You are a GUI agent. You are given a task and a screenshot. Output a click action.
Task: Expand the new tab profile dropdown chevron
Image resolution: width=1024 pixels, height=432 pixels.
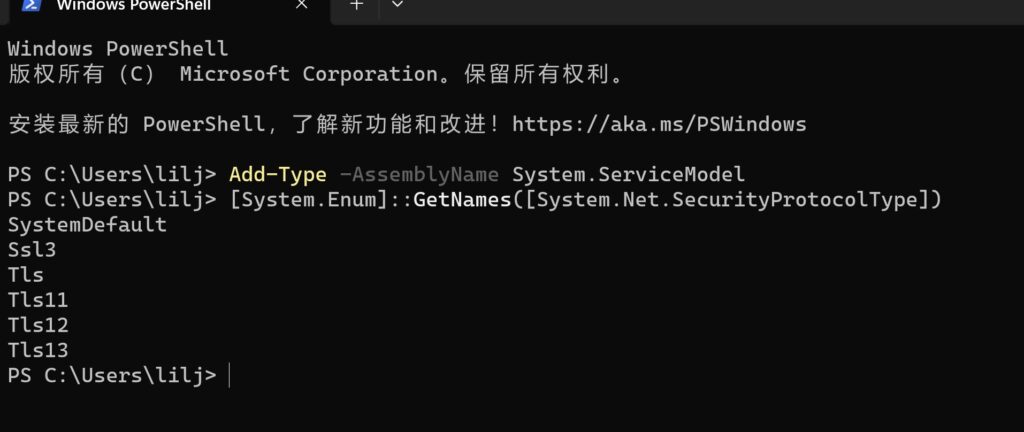point(397,5)
